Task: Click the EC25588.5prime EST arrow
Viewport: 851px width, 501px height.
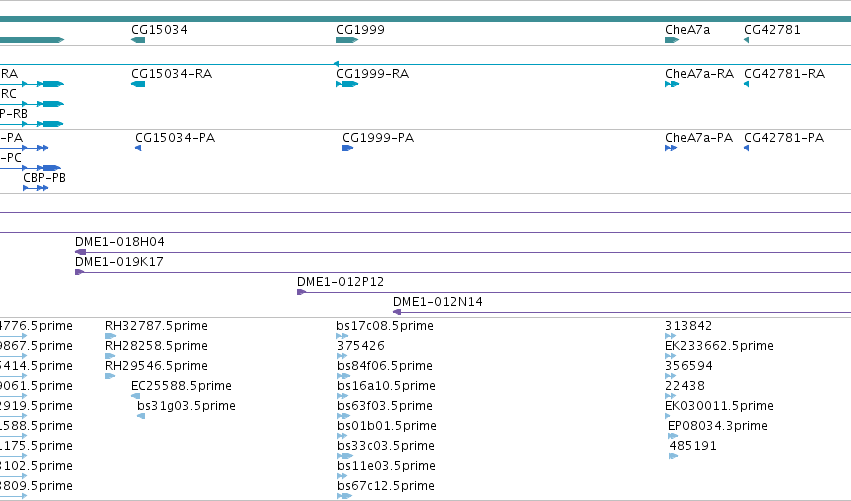Action: pos(136,396)
